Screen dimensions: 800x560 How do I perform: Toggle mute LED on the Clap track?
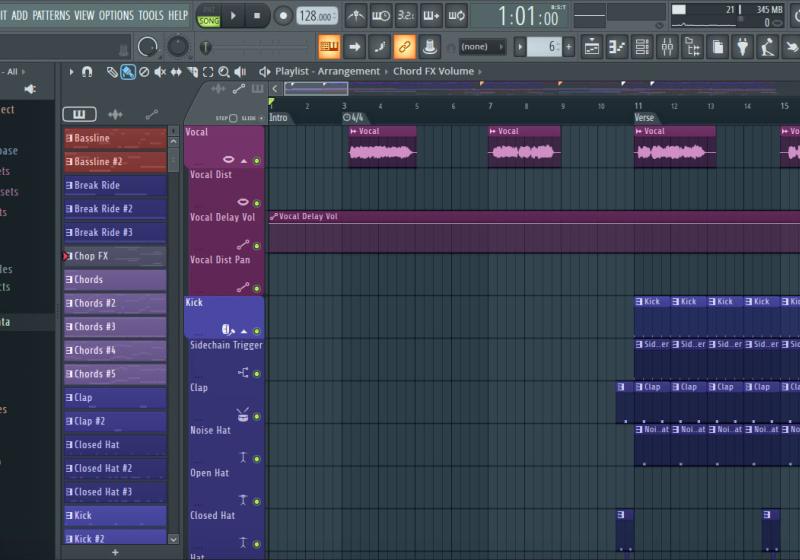tap(257, 416)
